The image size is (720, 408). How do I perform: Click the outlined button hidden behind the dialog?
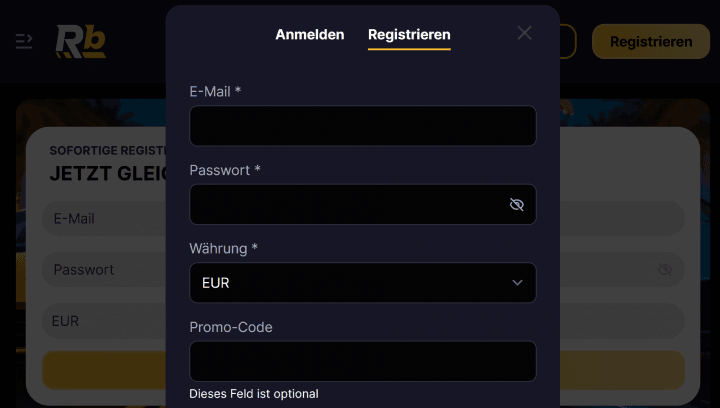(x=568, y=41)
